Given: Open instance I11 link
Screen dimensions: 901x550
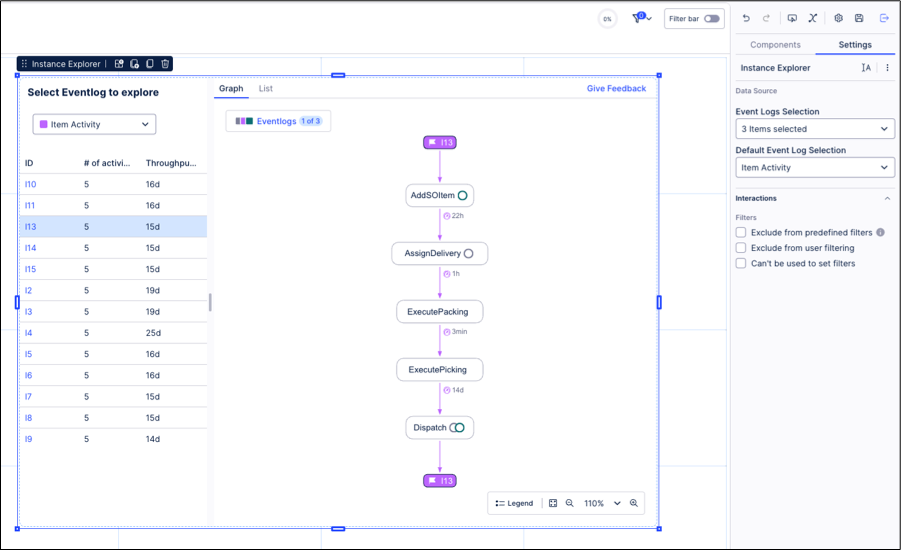Looking at the screenshot, I should coord(30,206).
